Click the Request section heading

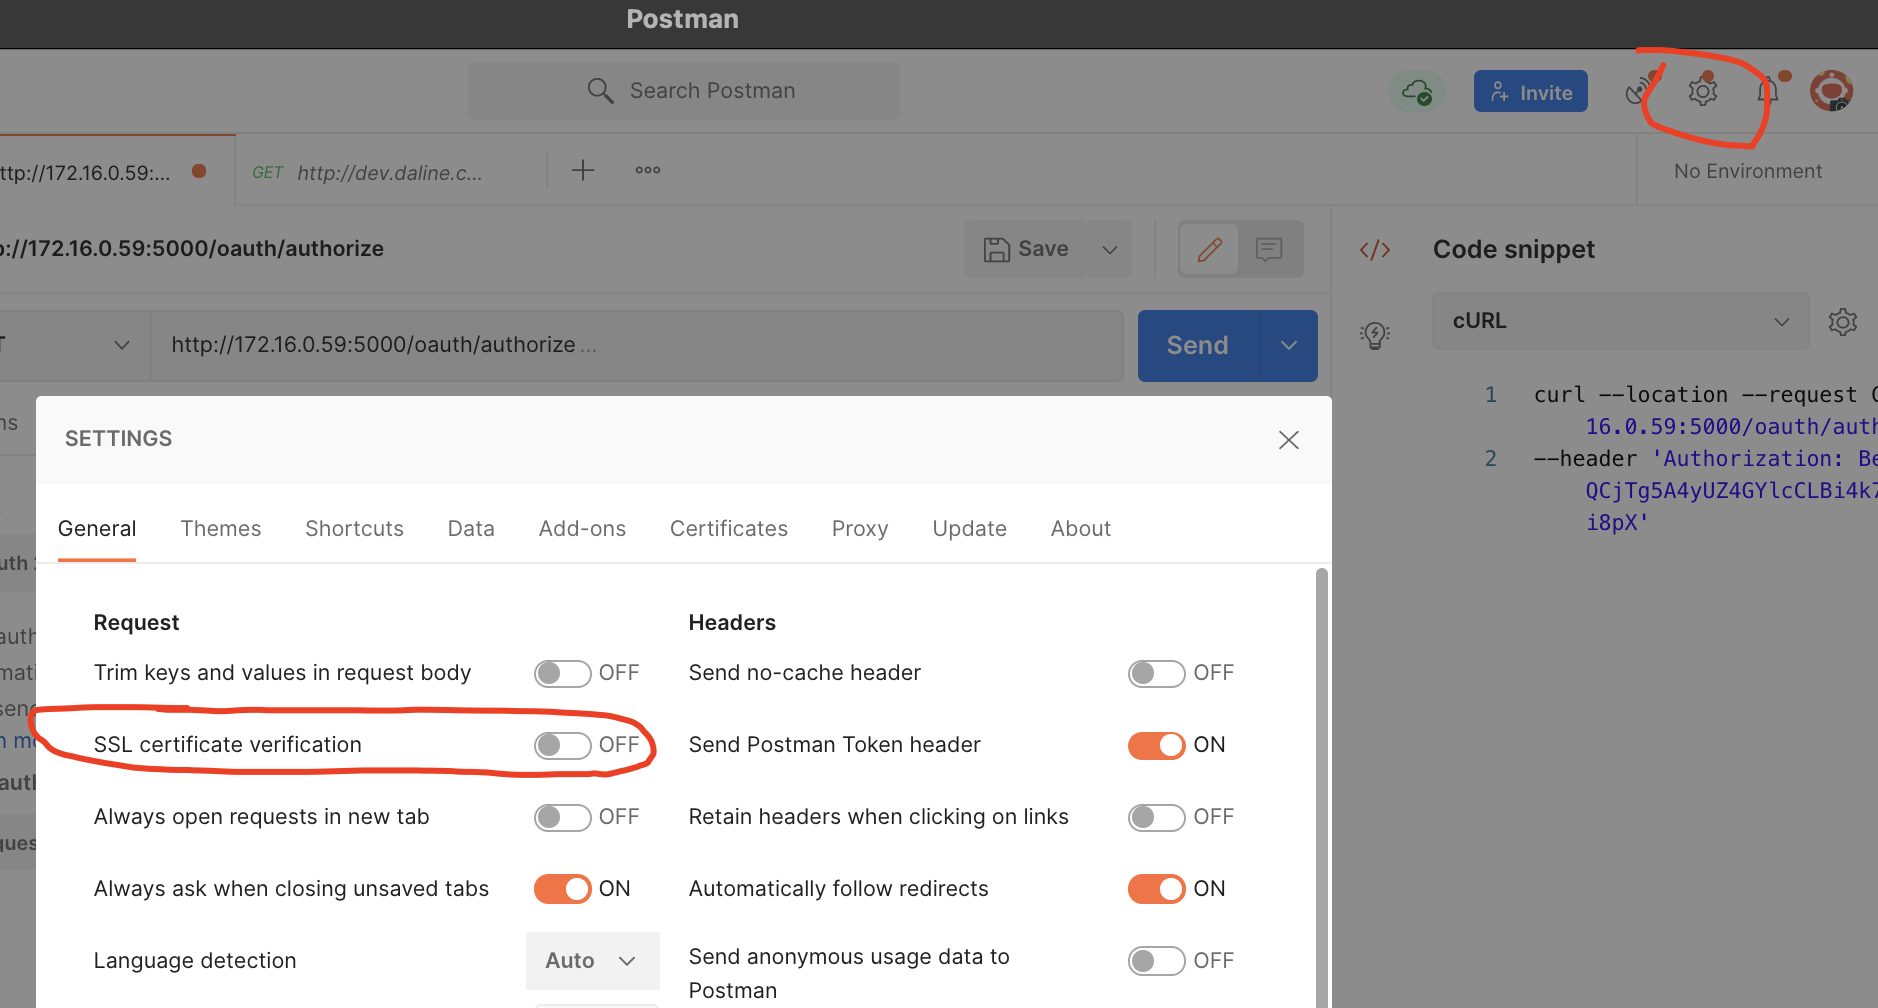click(x=136, y=623)
